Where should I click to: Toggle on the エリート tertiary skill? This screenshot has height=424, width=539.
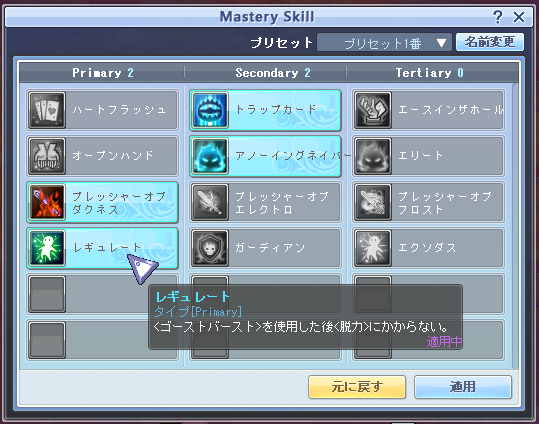[429, 156]
